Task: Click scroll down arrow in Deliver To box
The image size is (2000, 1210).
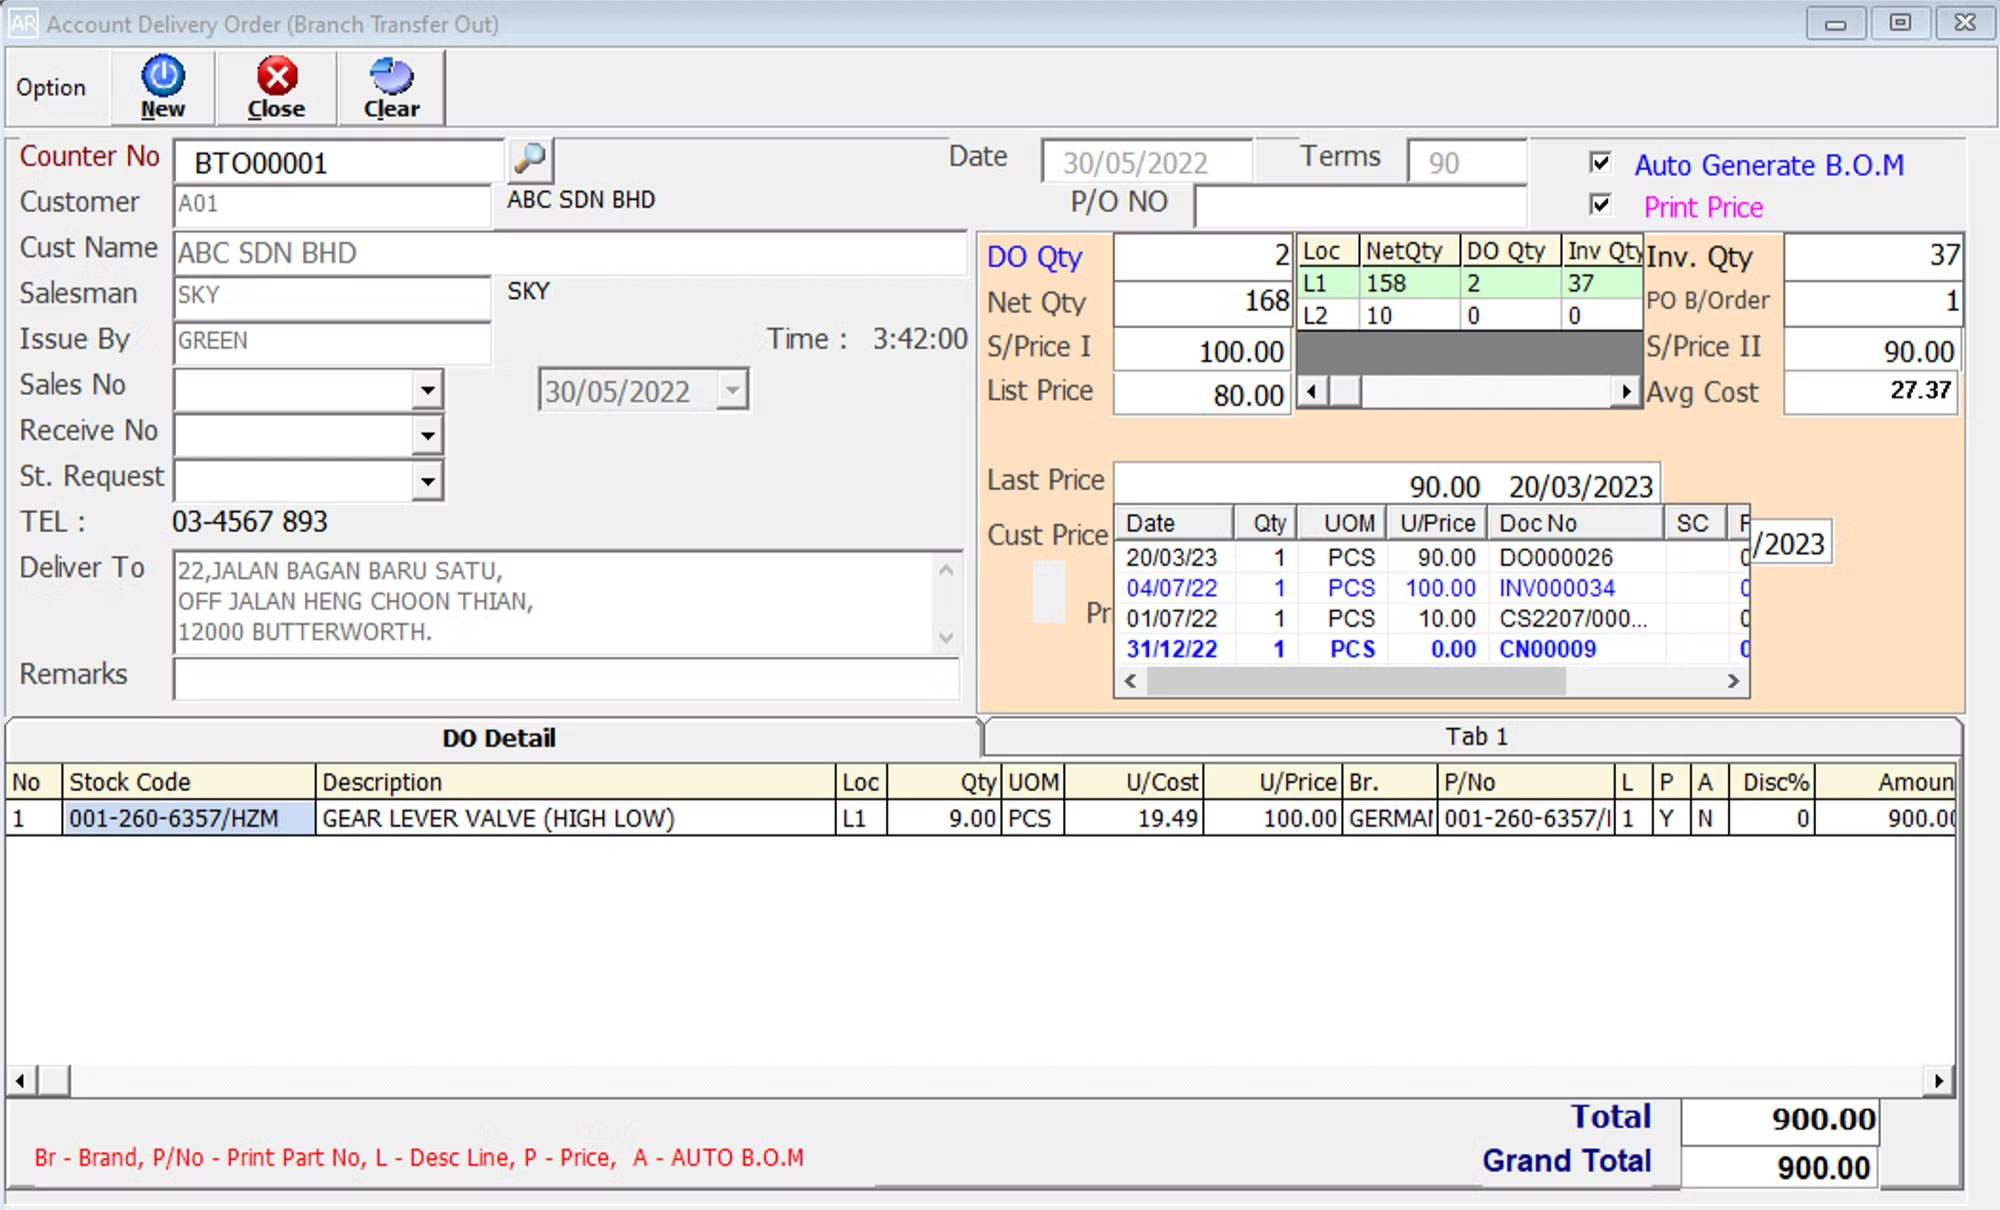Action: (x=946, y=637)
